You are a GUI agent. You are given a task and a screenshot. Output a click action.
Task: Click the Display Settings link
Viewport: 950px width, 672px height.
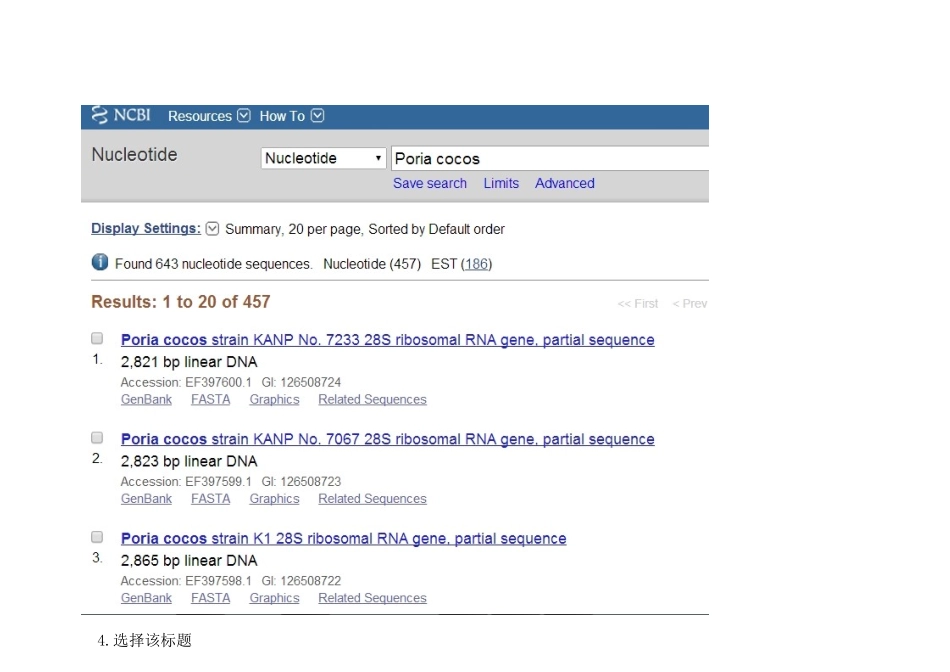pyautogui.click(x=145, y=228)
